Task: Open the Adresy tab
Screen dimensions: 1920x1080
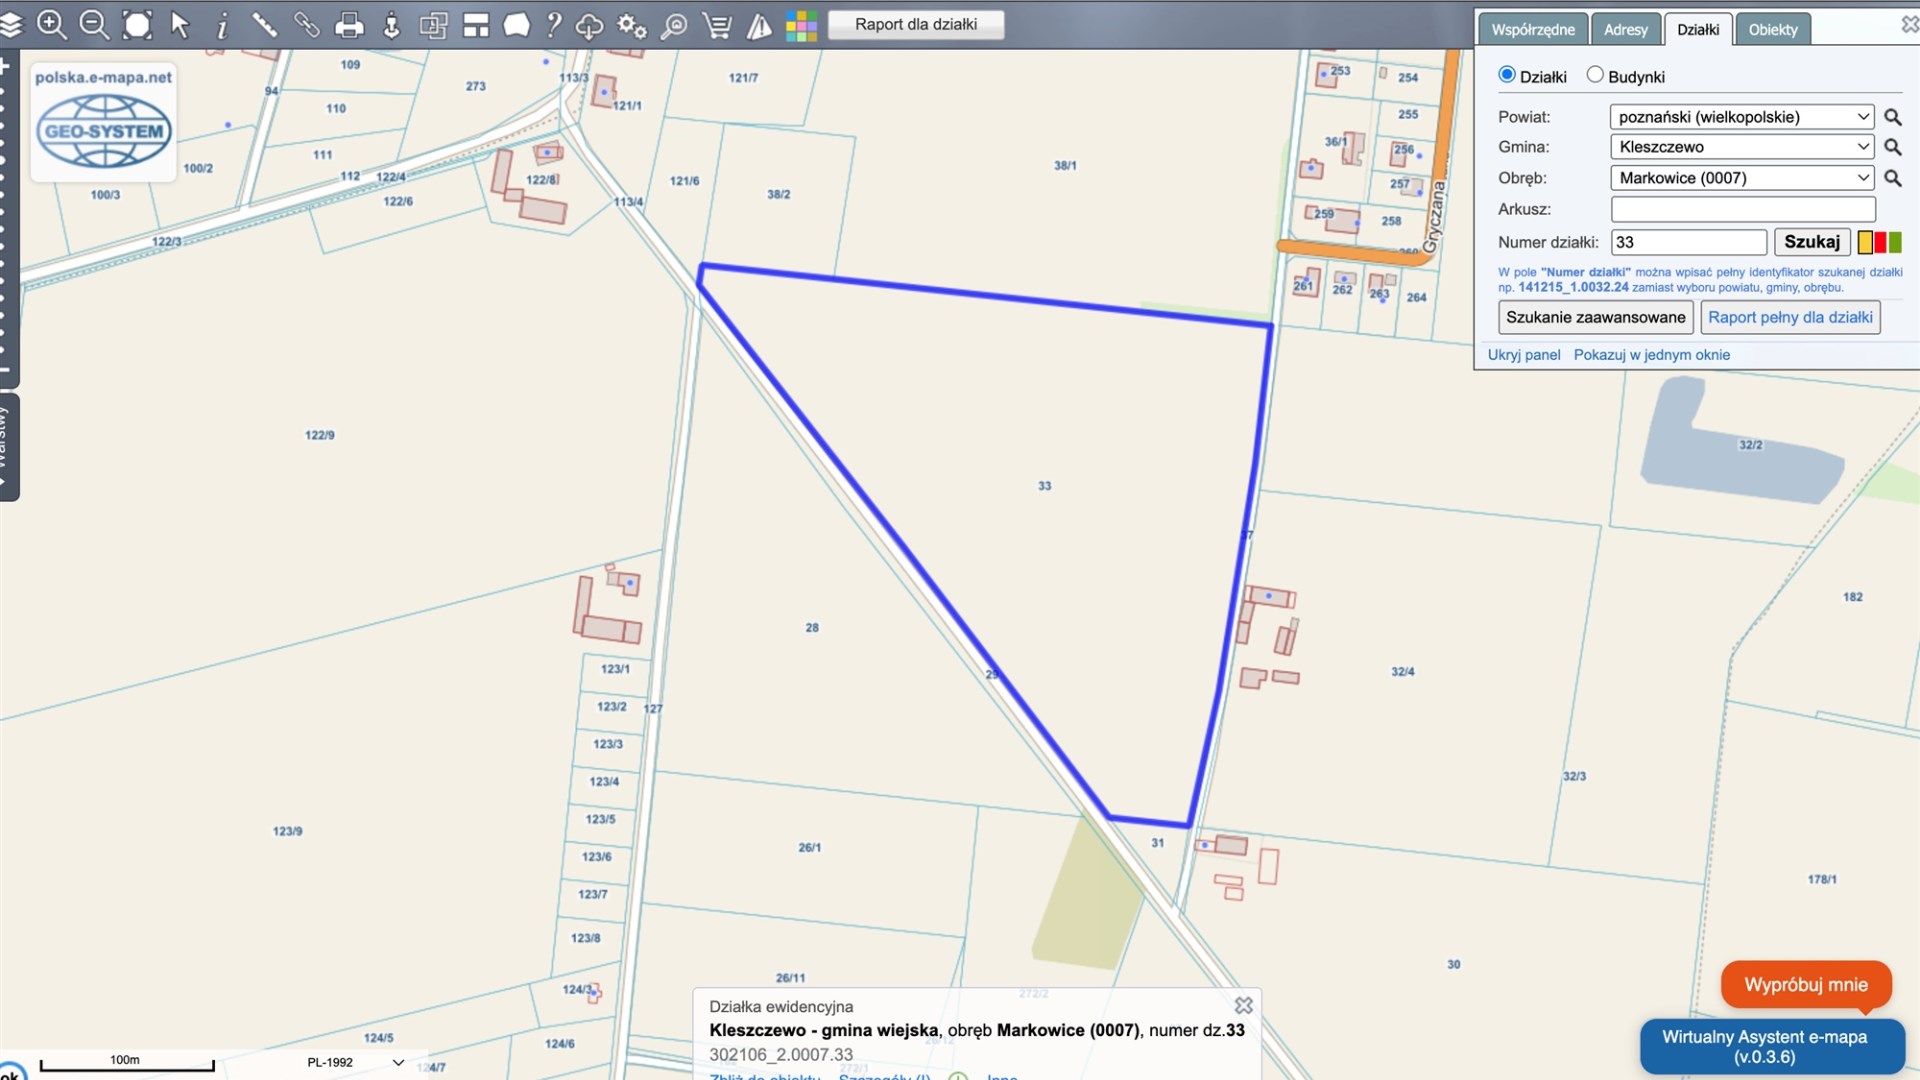Action: click(x=1625, y=29)
